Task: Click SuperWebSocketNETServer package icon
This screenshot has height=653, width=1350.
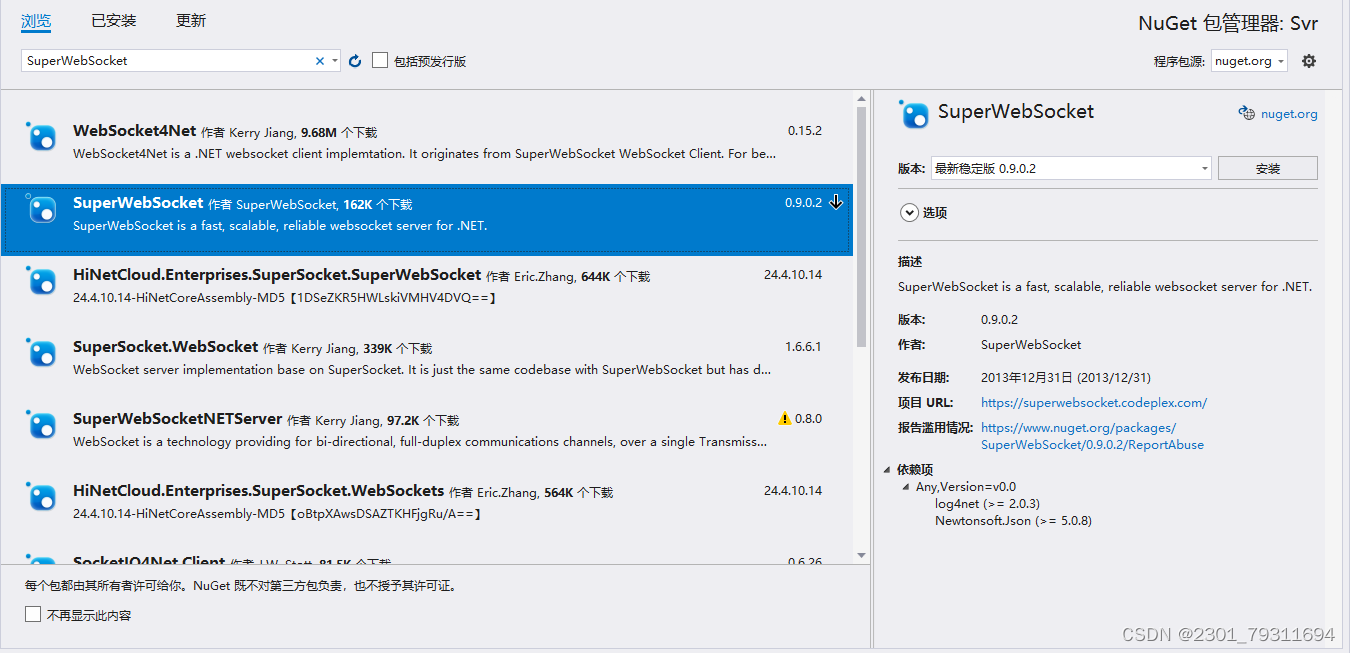Action: click(42, 425)
